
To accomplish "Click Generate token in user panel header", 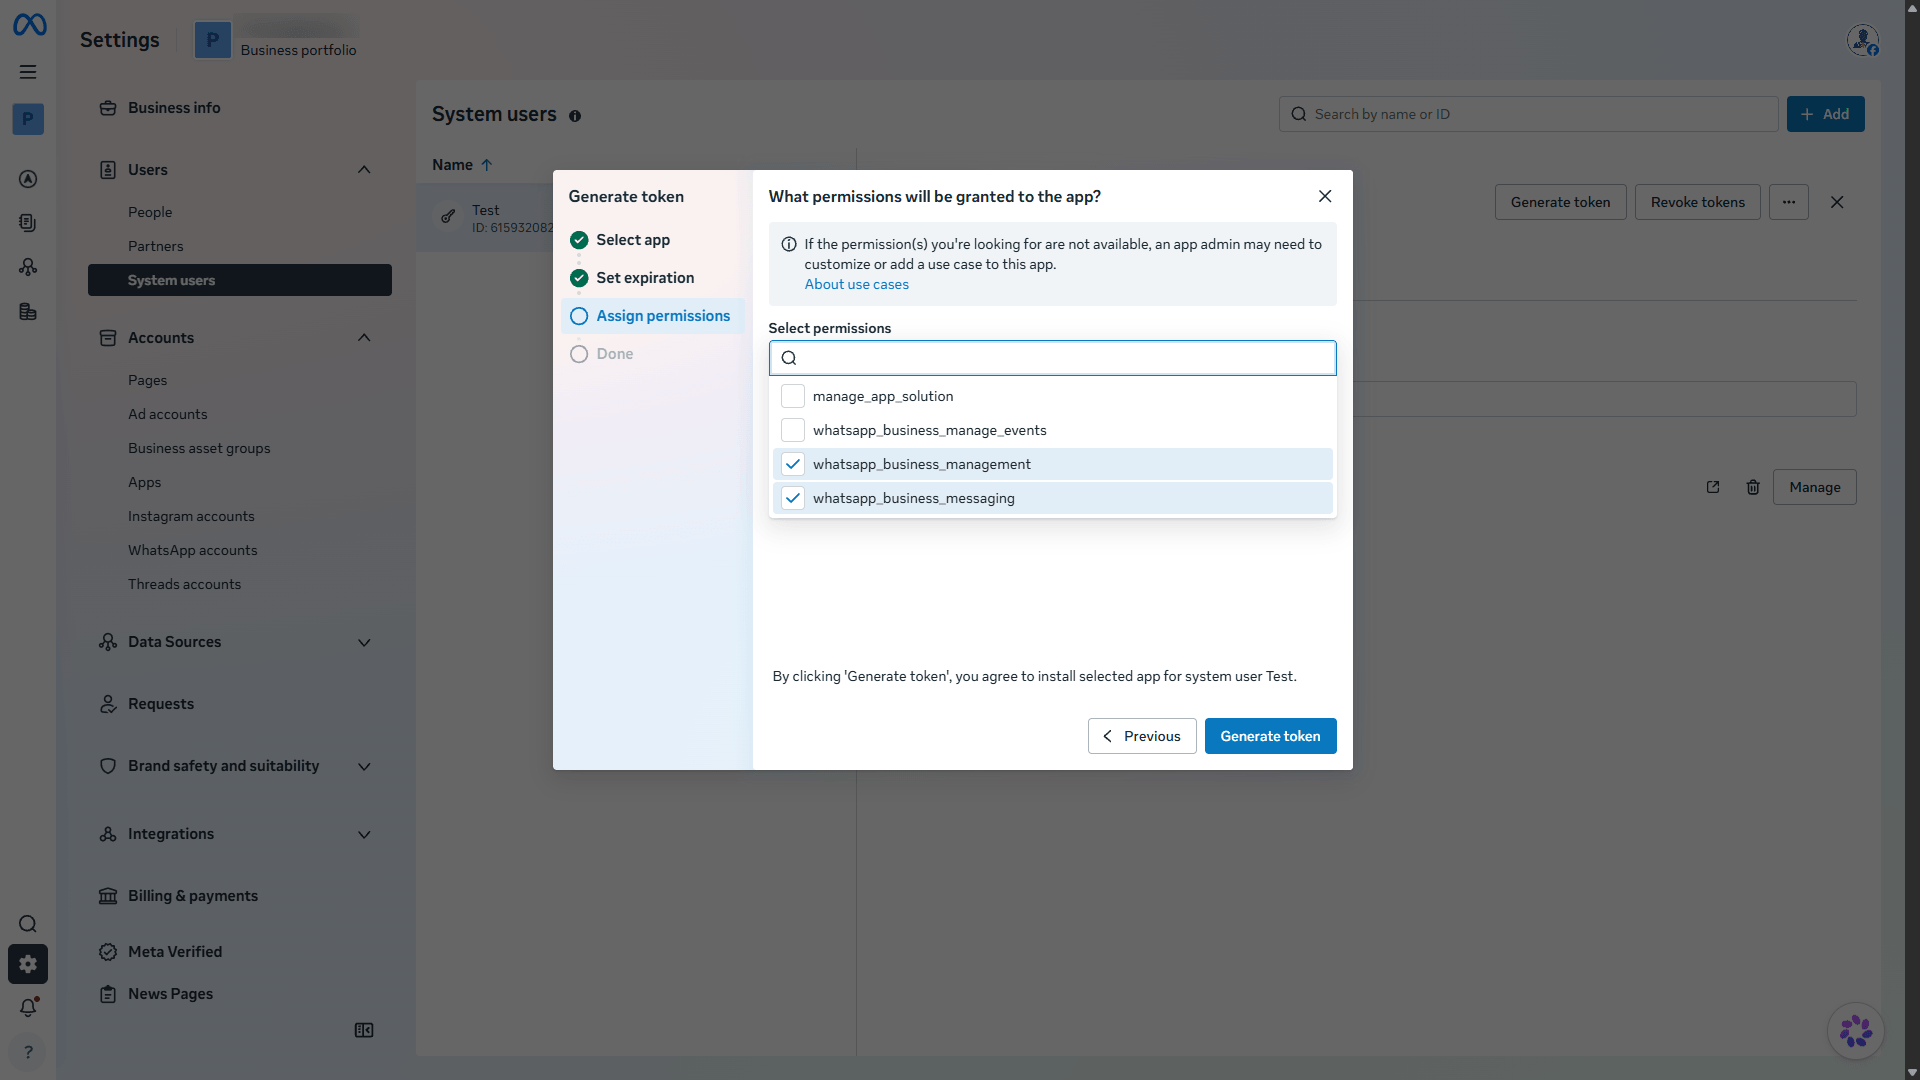I will (x=1560, y=202).
